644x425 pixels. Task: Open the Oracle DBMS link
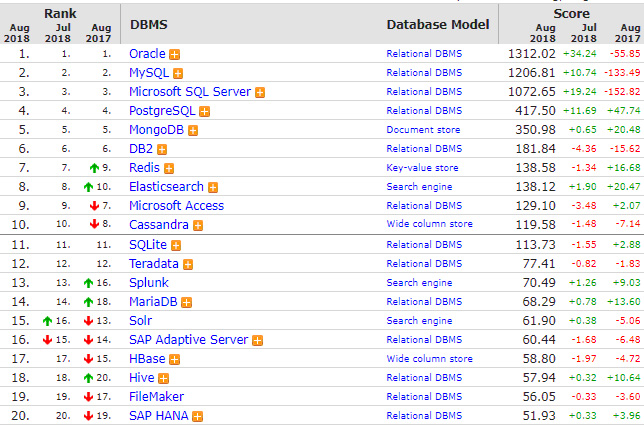147,54
